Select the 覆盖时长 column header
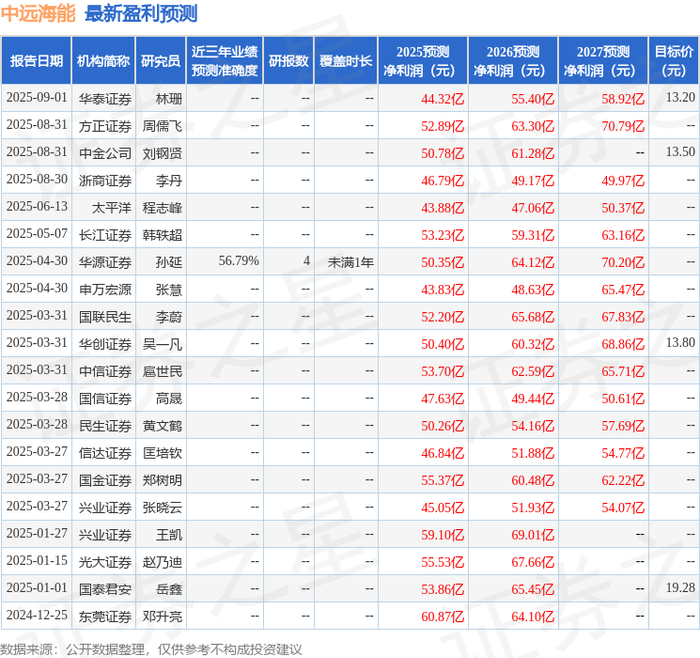The height and width of the screenshot is (658, 700). [346, 61]
